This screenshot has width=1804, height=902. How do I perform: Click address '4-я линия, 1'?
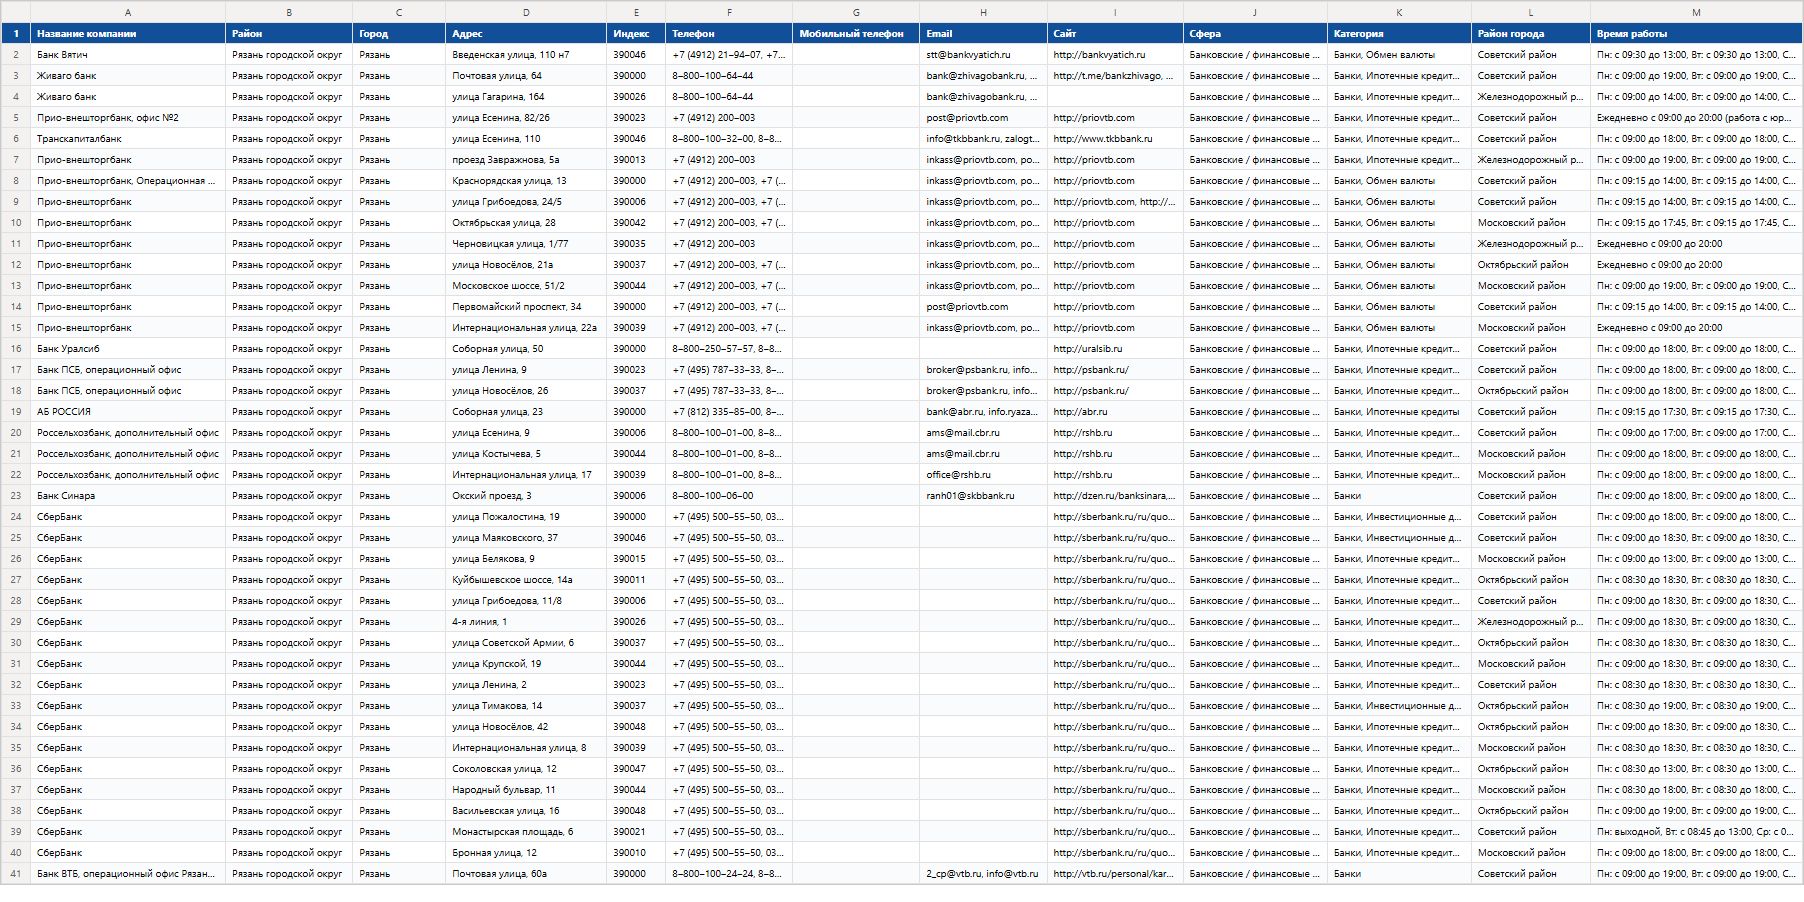[526, 621]
